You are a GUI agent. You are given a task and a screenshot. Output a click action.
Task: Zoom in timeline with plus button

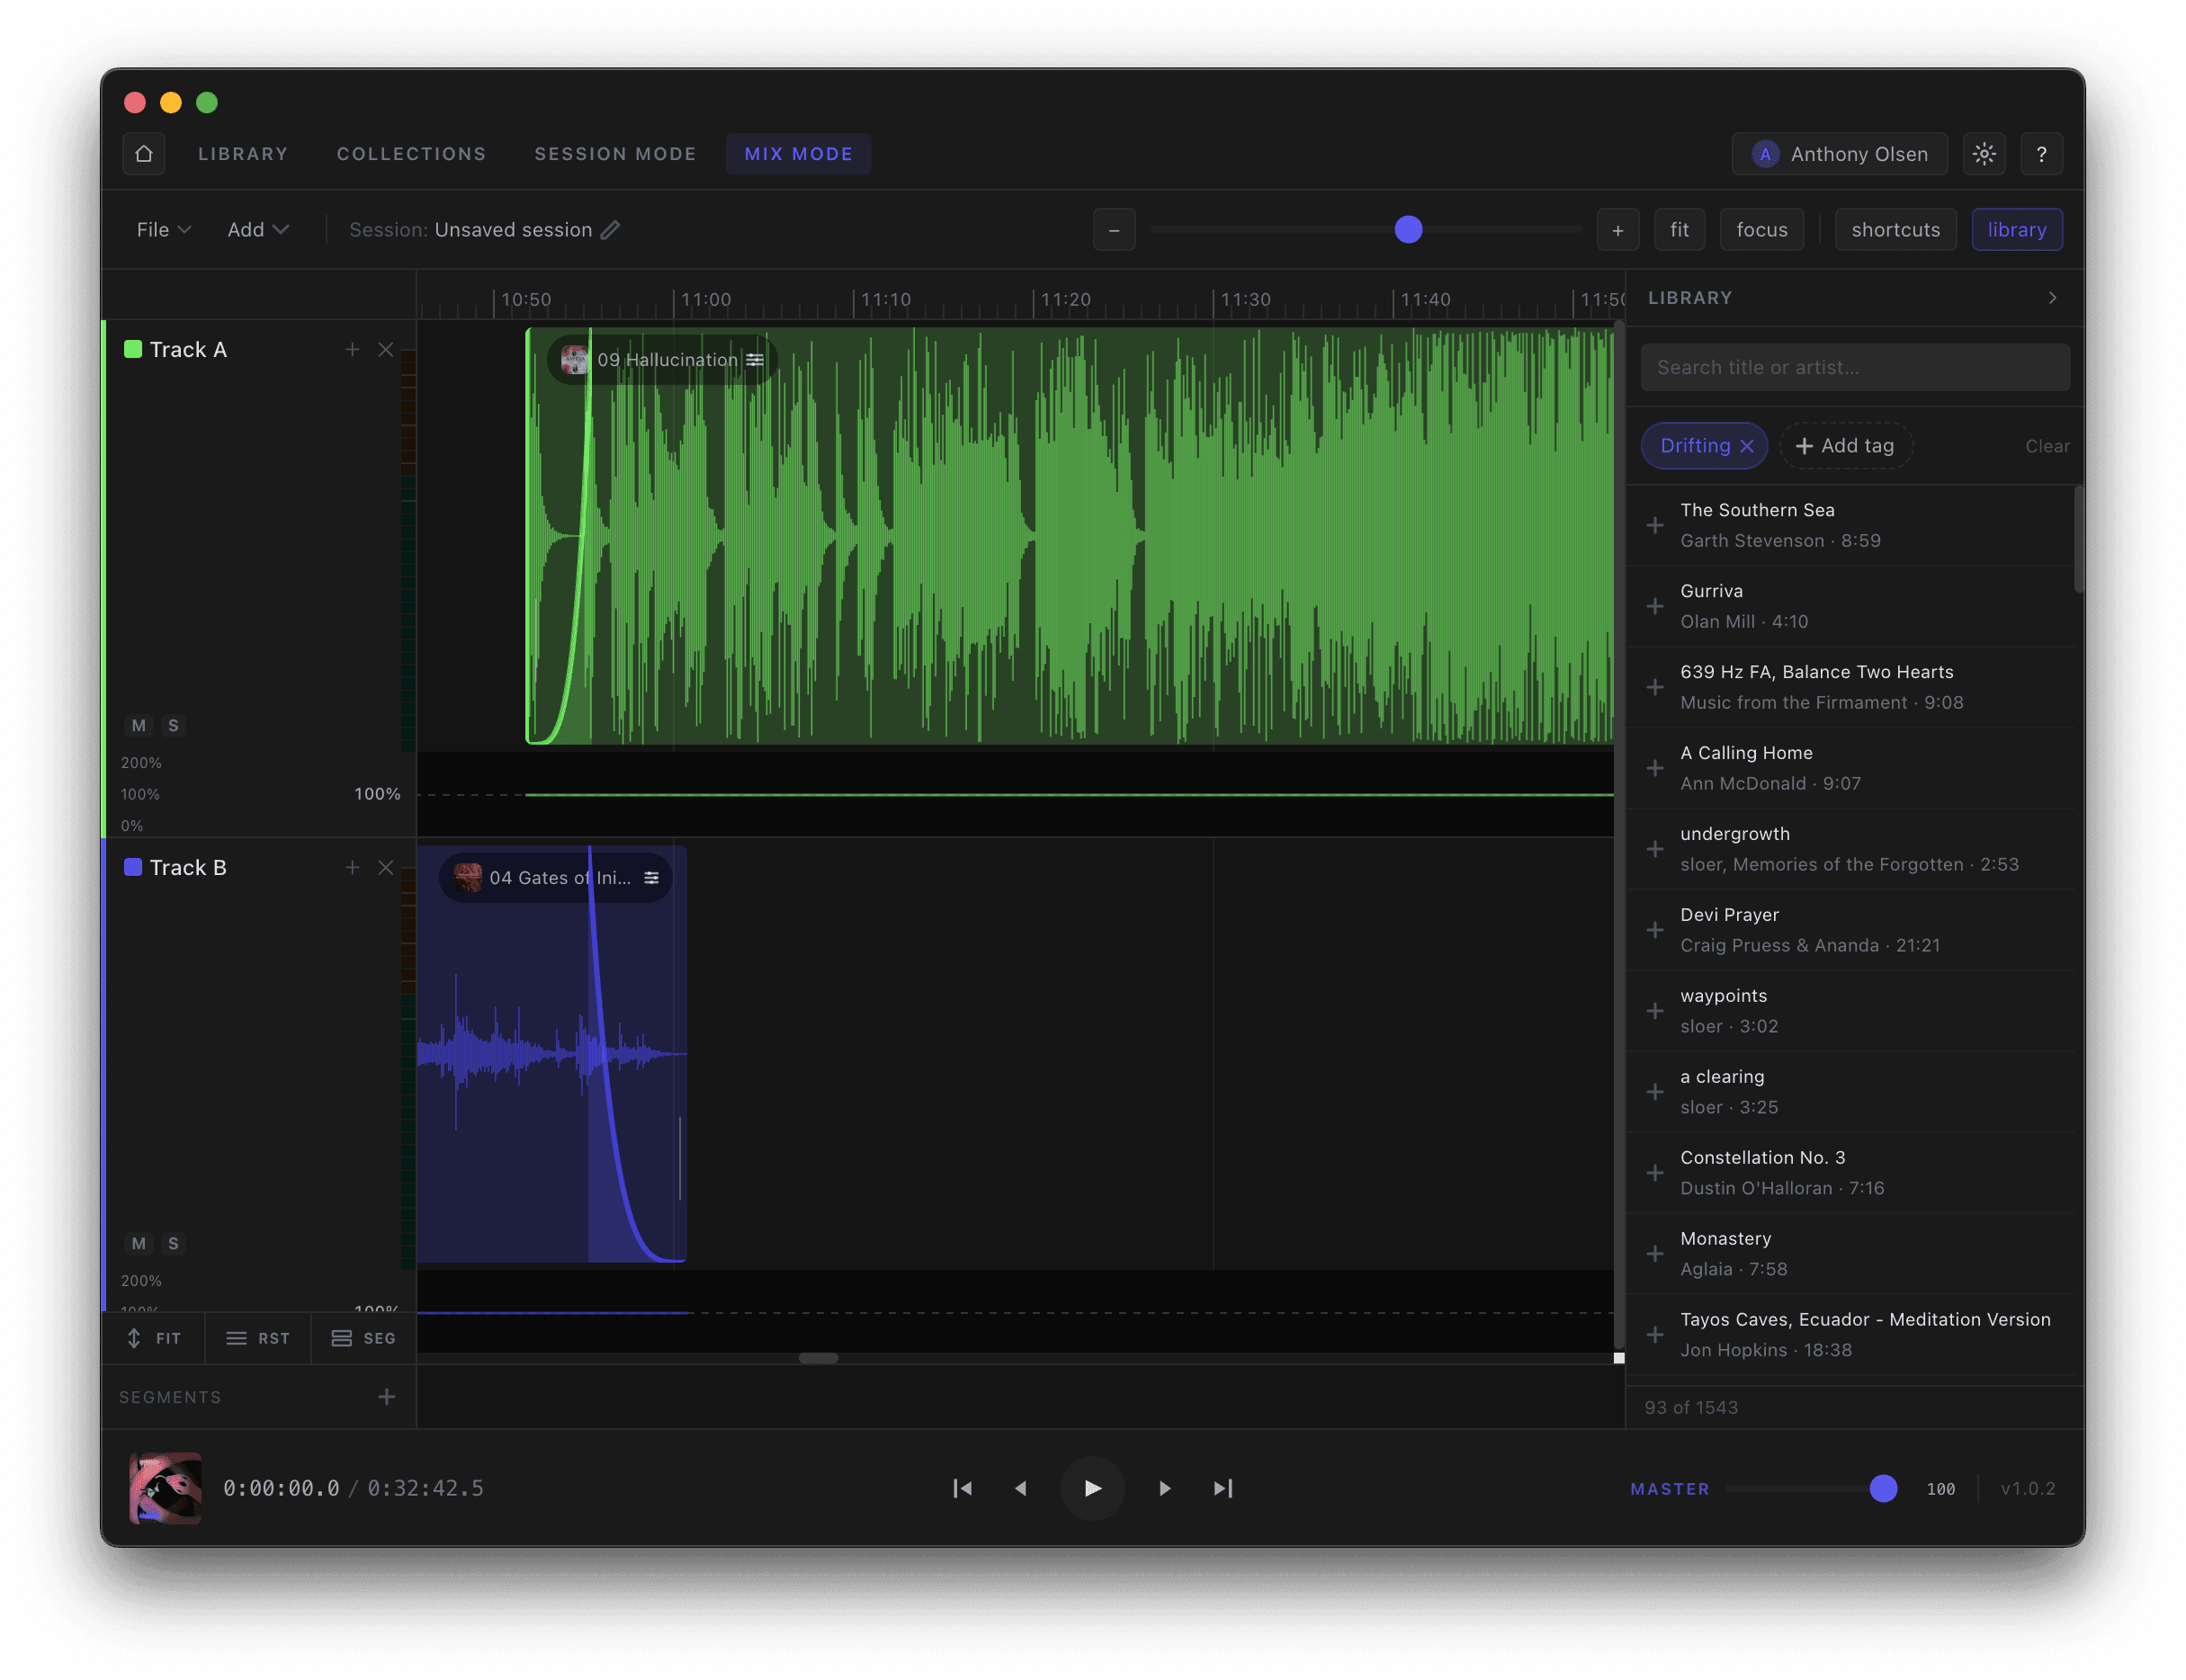1617,230
